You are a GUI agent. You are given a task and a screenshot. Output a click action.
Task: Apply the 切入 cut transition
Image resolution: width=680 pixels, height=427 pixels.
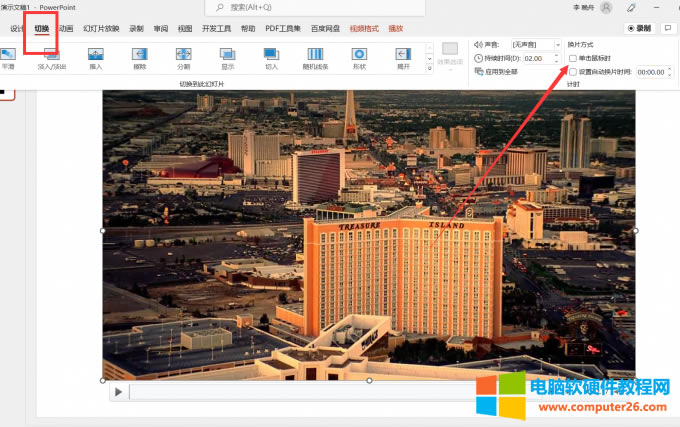271,56
